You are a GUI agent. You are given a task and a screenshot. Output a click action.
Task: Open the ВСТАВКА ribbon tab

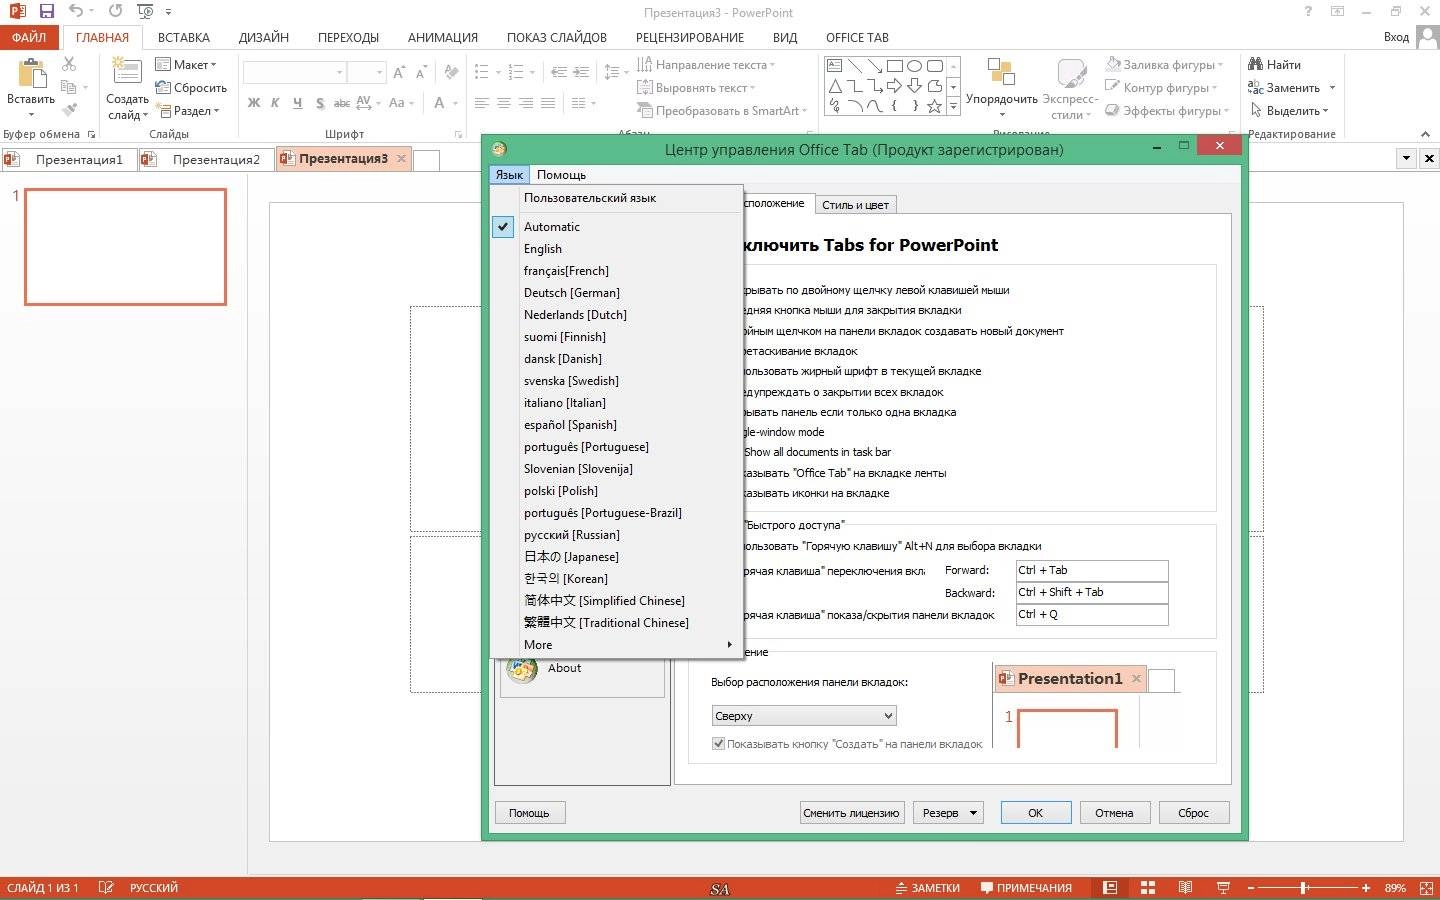point(184,38)
